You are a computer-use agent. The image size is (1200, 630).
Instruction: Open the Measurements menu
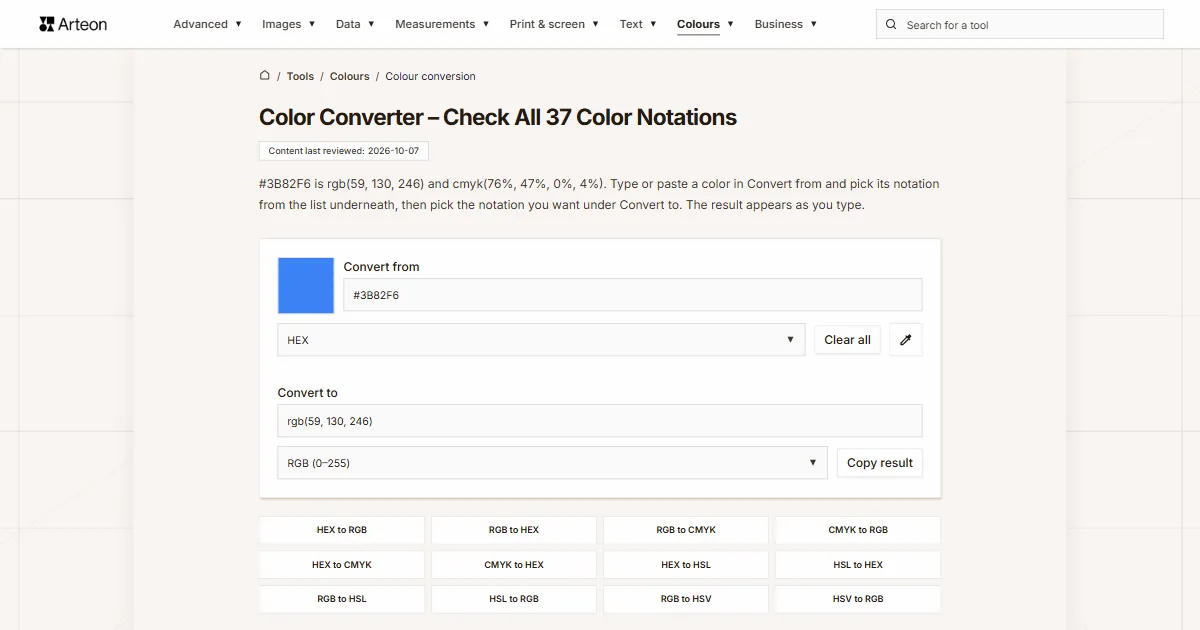coord(442,24)
